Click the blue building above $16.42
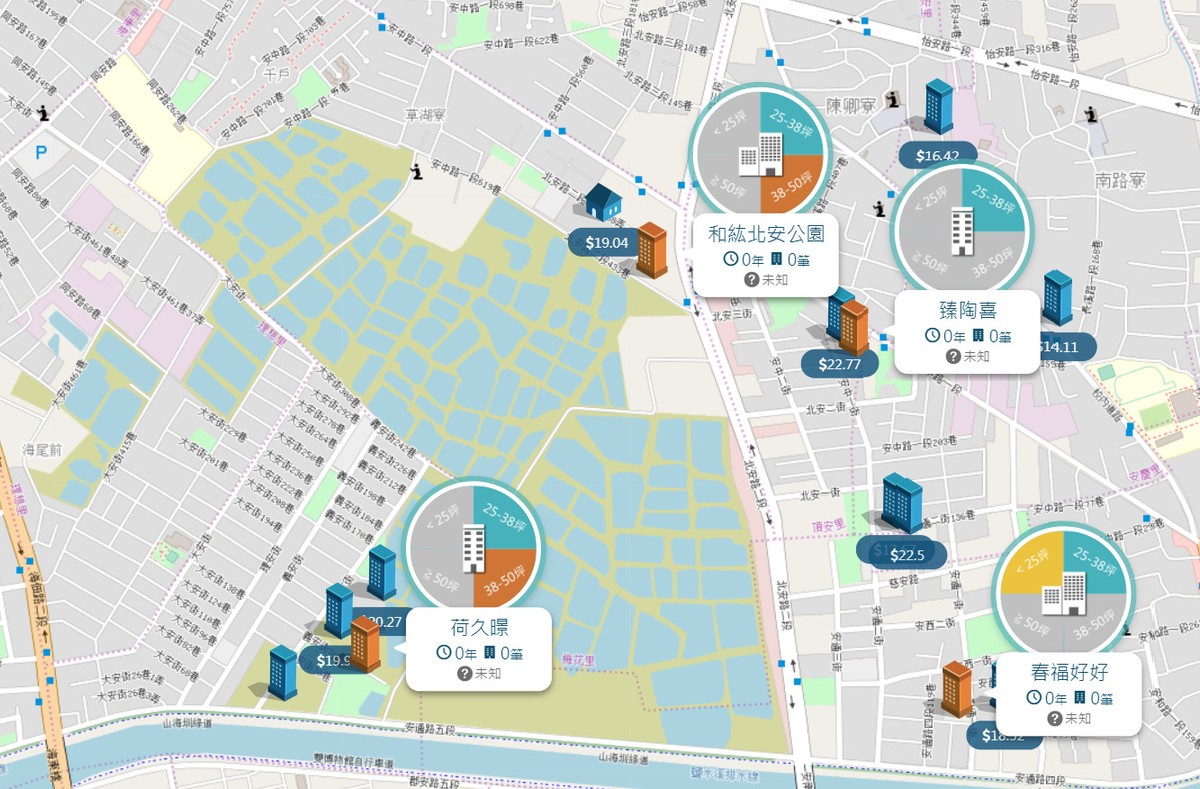The height and width of the screenshot is (789, 1200). (x=938, y=107)
